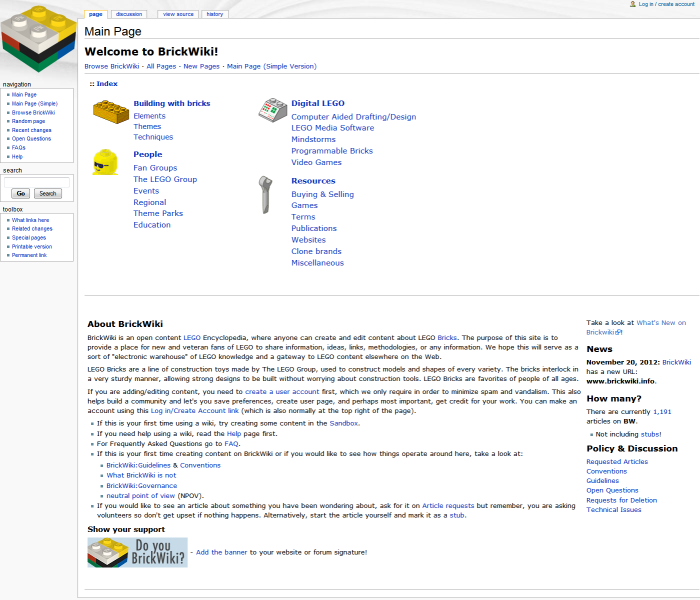Open Printable version
700x600 pixels.
point(32,246)
